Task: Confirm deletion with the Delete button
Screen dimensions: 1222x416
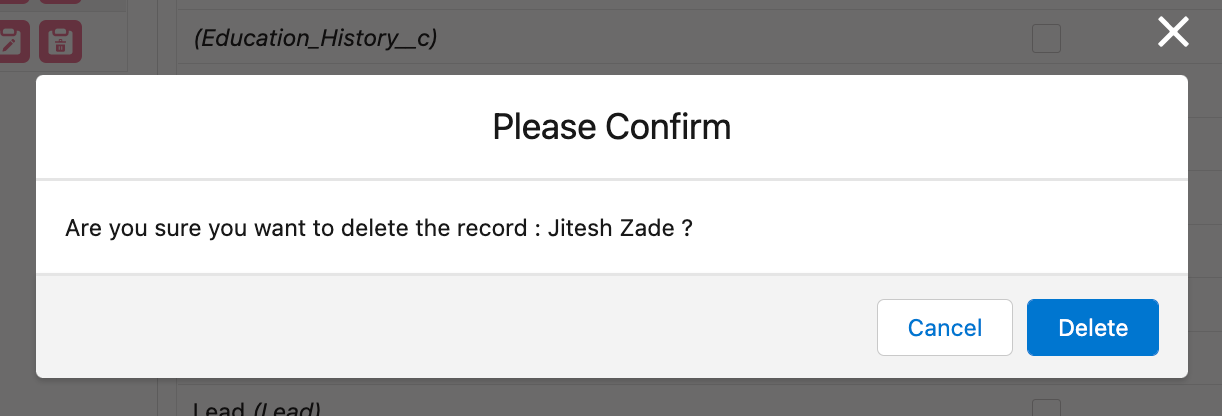Action: click(1092, 328)
